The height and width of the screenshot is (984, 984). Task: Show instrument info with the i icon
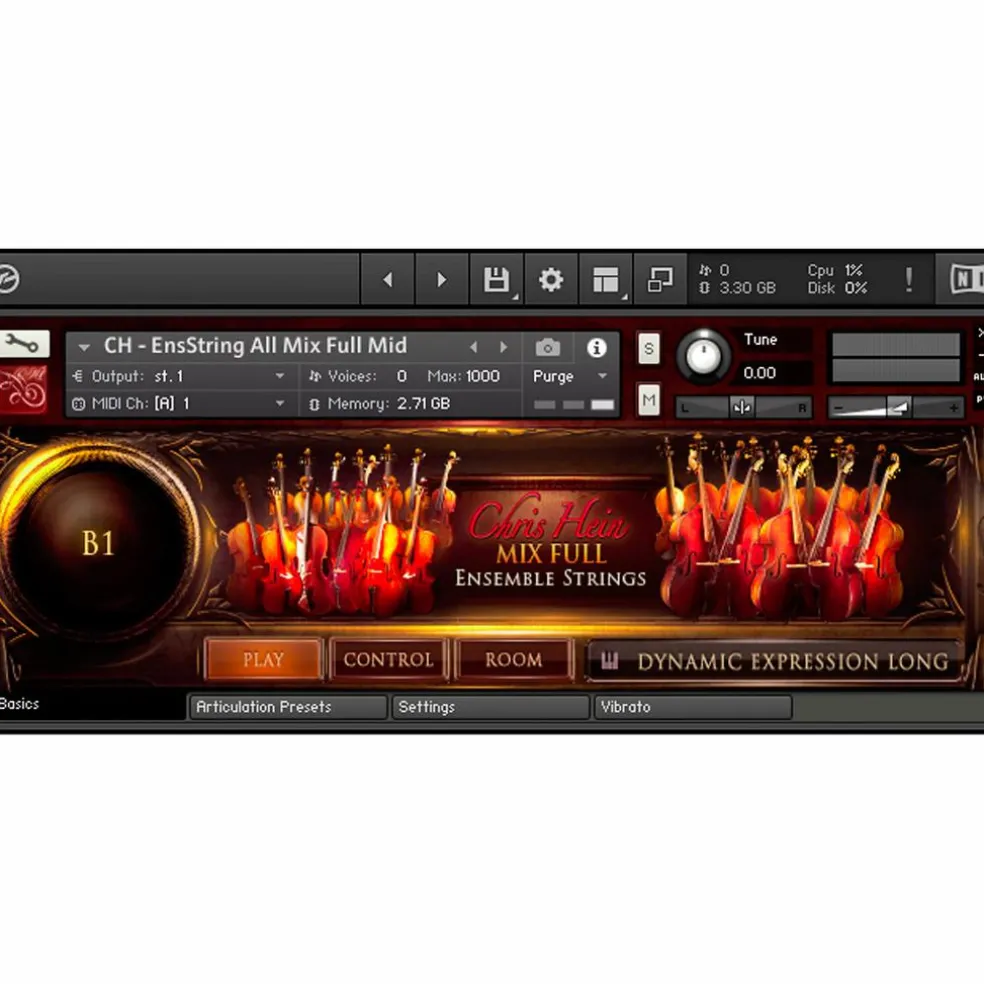[x=597, y=347]
